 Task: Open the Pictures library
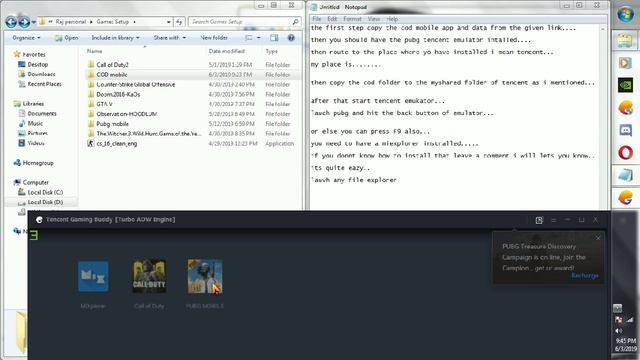click(38, 133)
